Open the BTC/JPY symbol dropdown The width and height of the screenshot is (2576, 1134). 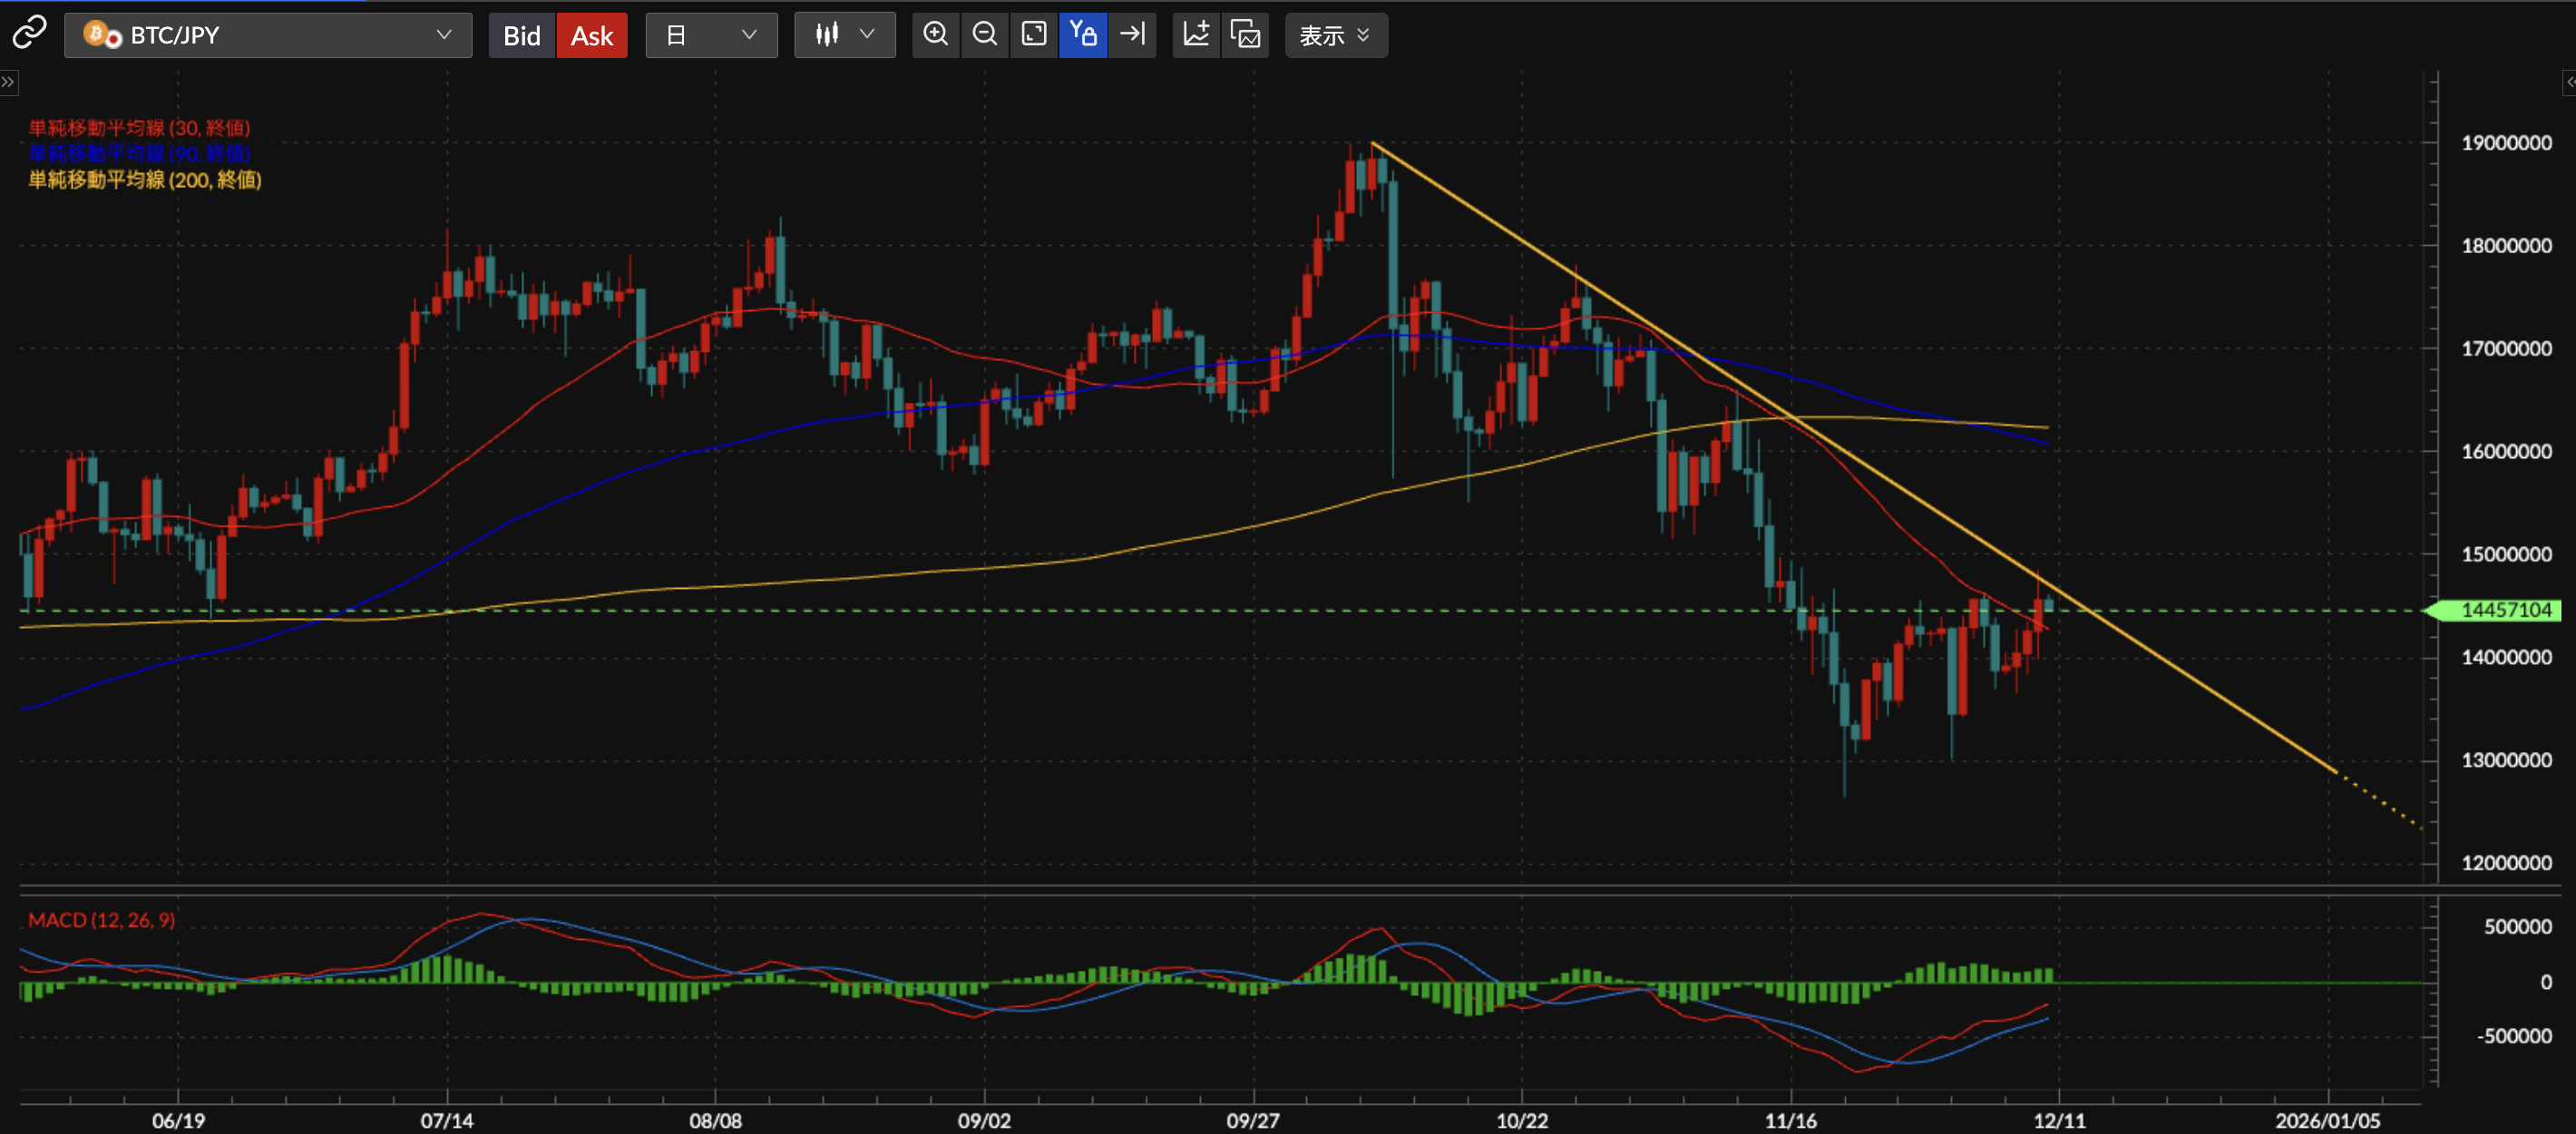268,35
